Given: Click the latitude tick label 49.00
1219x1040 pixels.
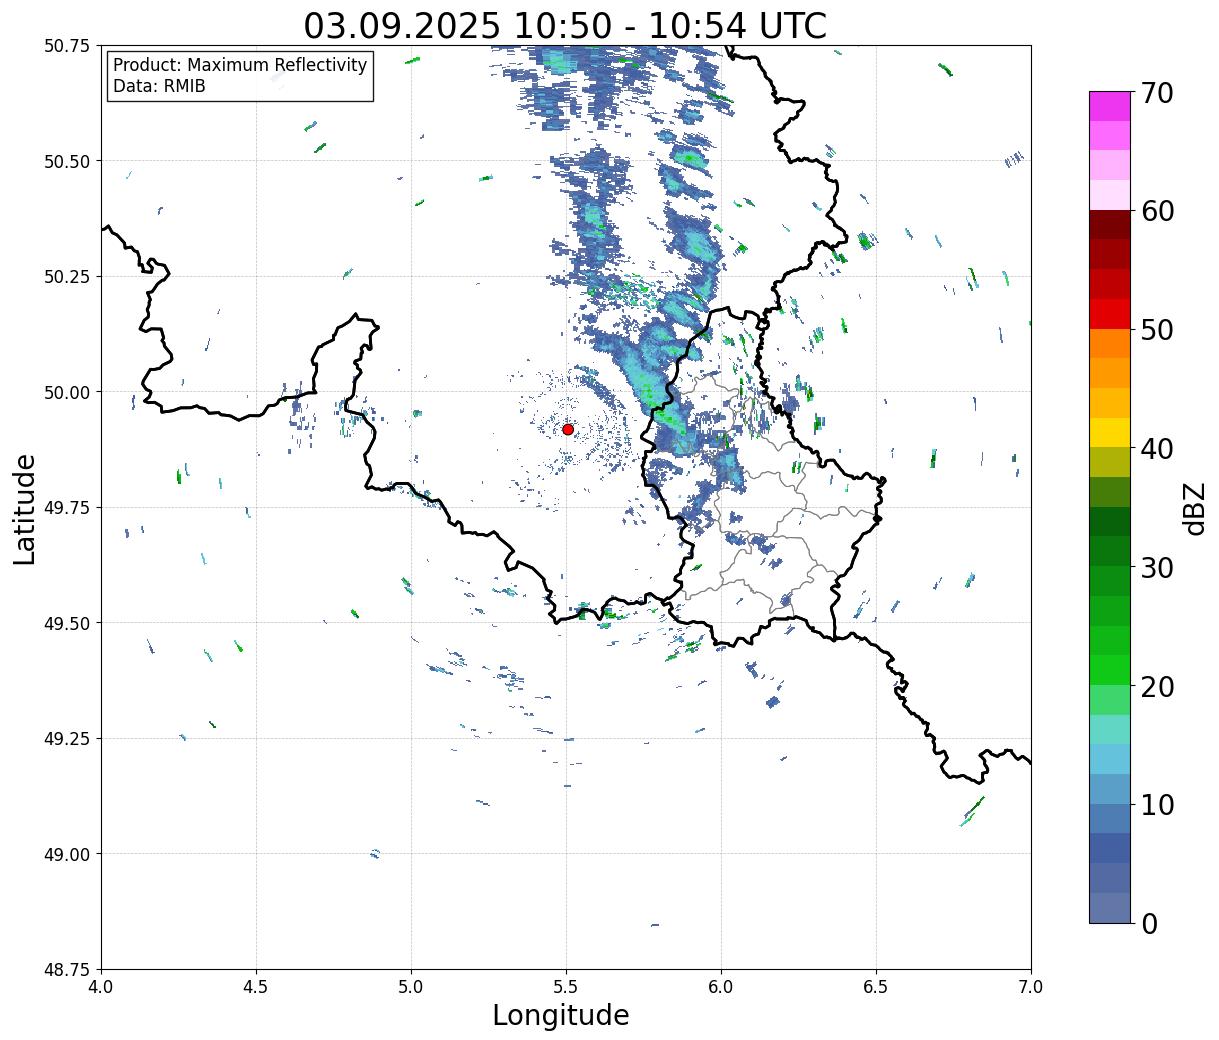Looking at the screenshot, I should point(67,854).
